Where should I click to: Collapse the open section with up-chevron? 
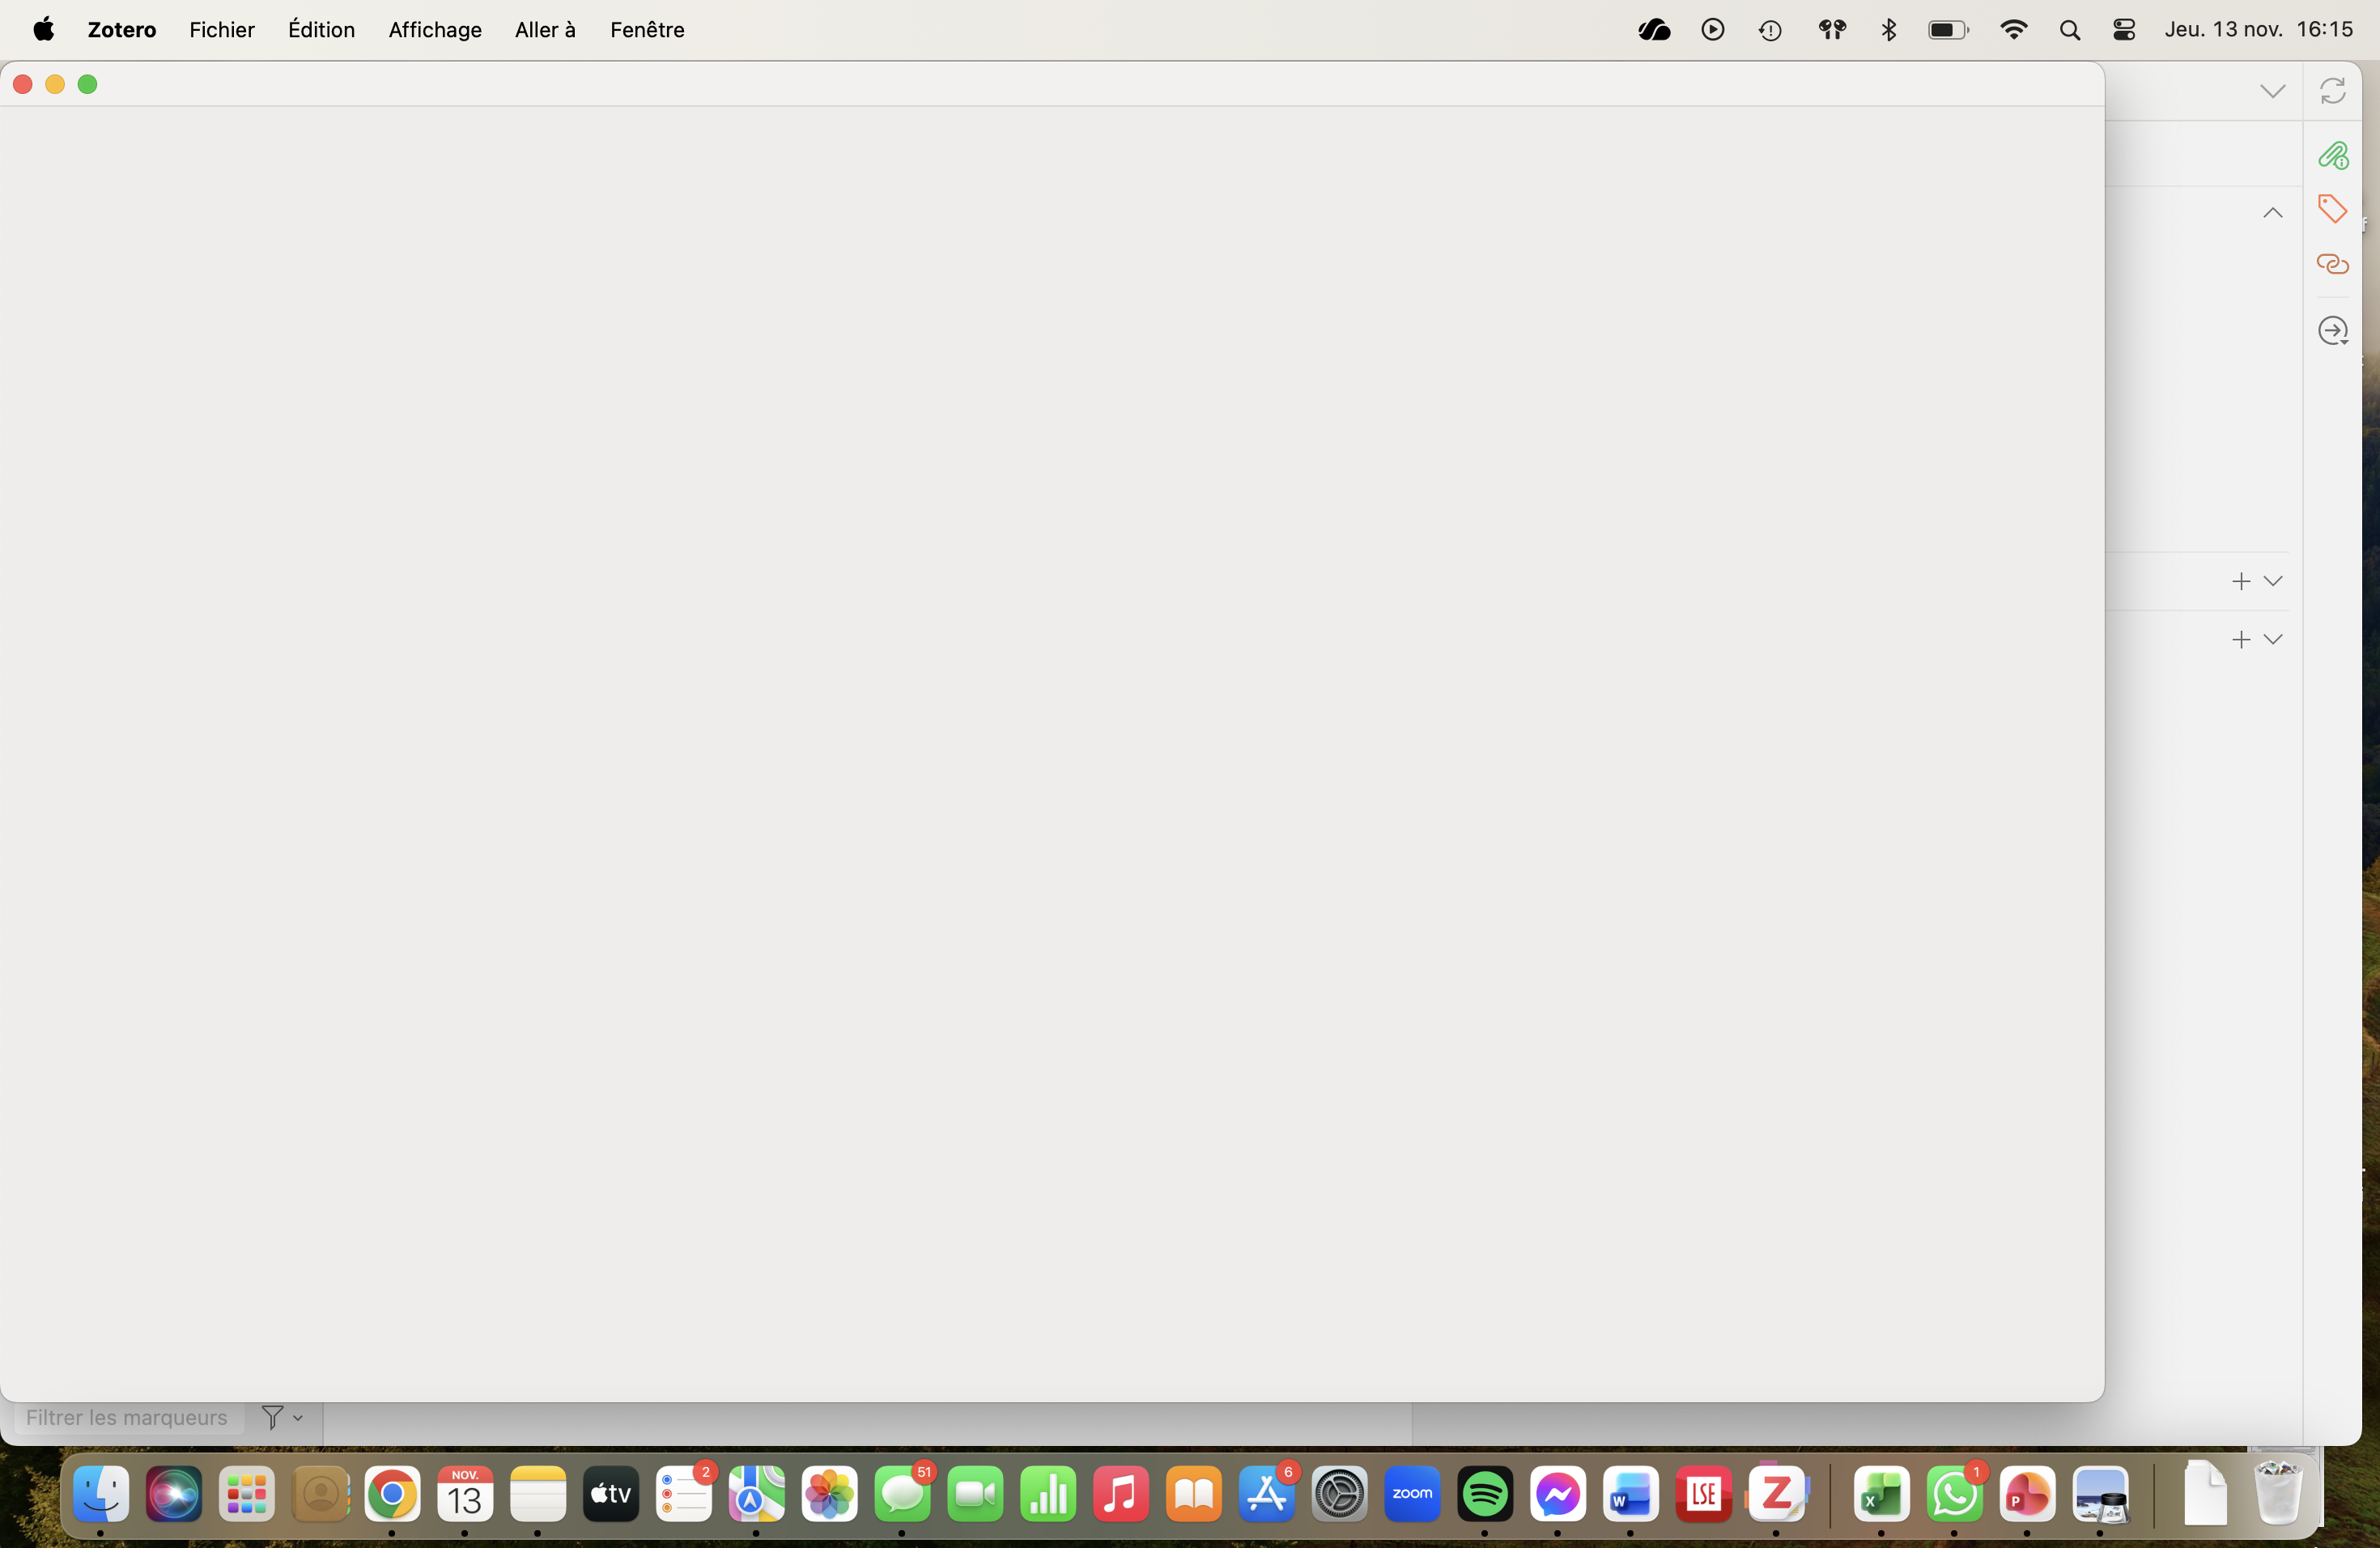(2272, 213)
